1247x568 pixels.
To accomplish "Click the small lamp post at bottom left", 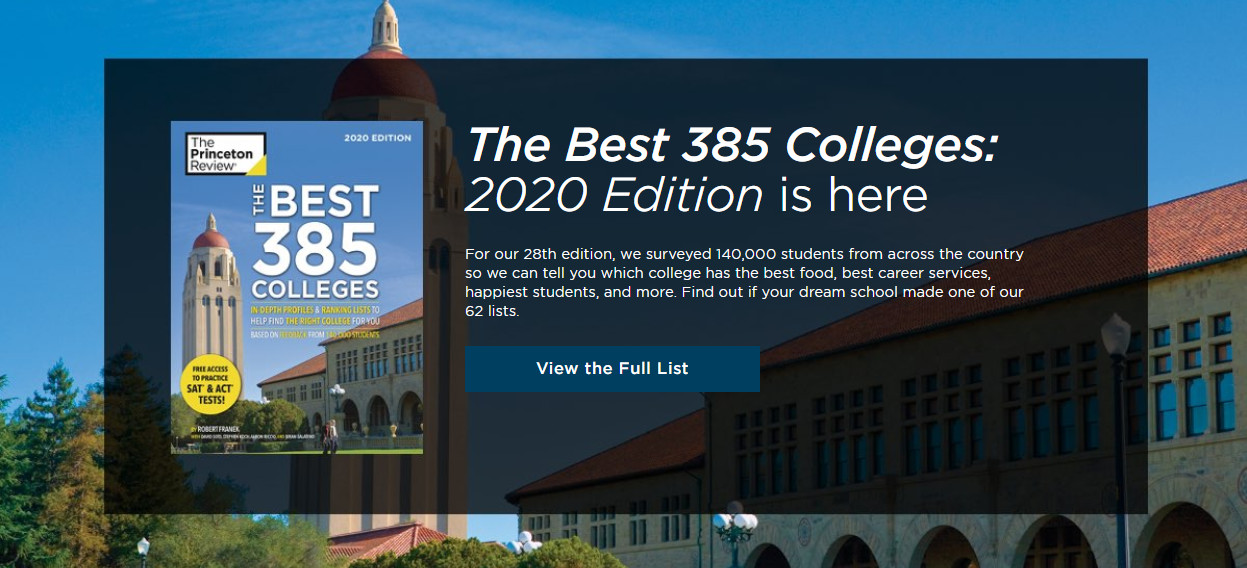I will tap(143, 552).
